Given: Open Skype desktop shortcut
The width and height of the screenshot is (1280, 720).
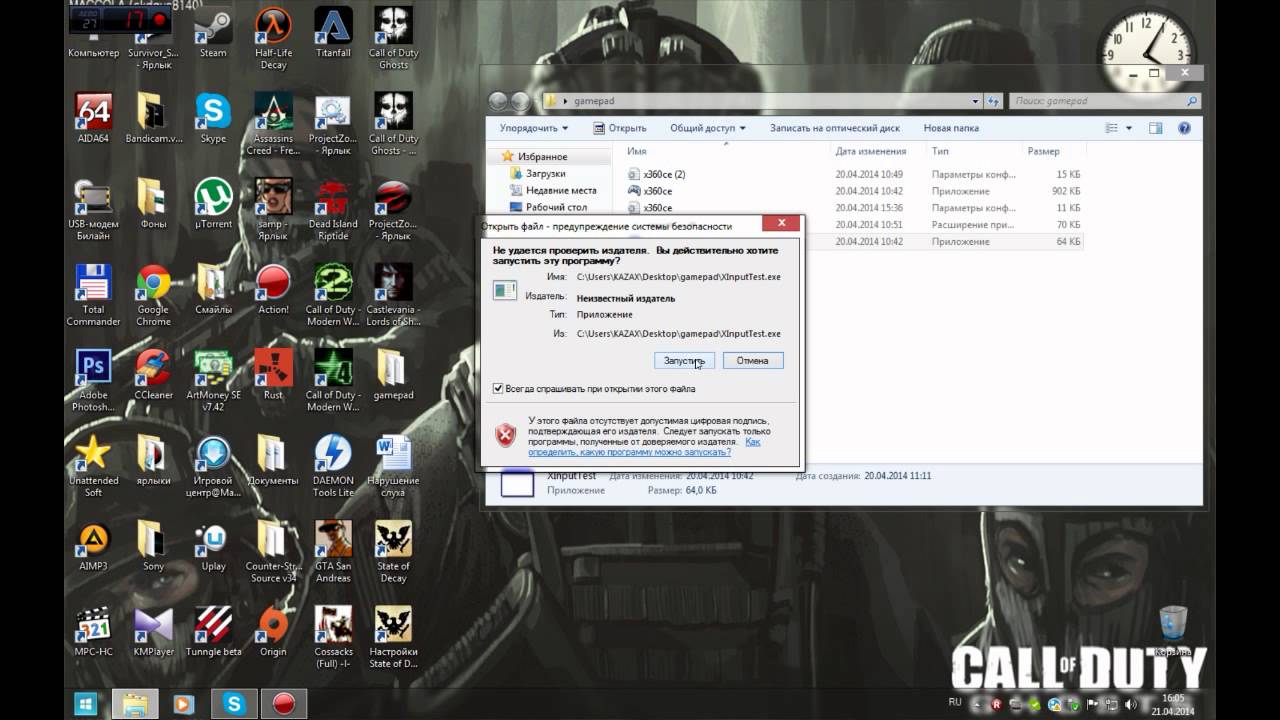Looking at the screenshot, I should click(x=213, y=118).
